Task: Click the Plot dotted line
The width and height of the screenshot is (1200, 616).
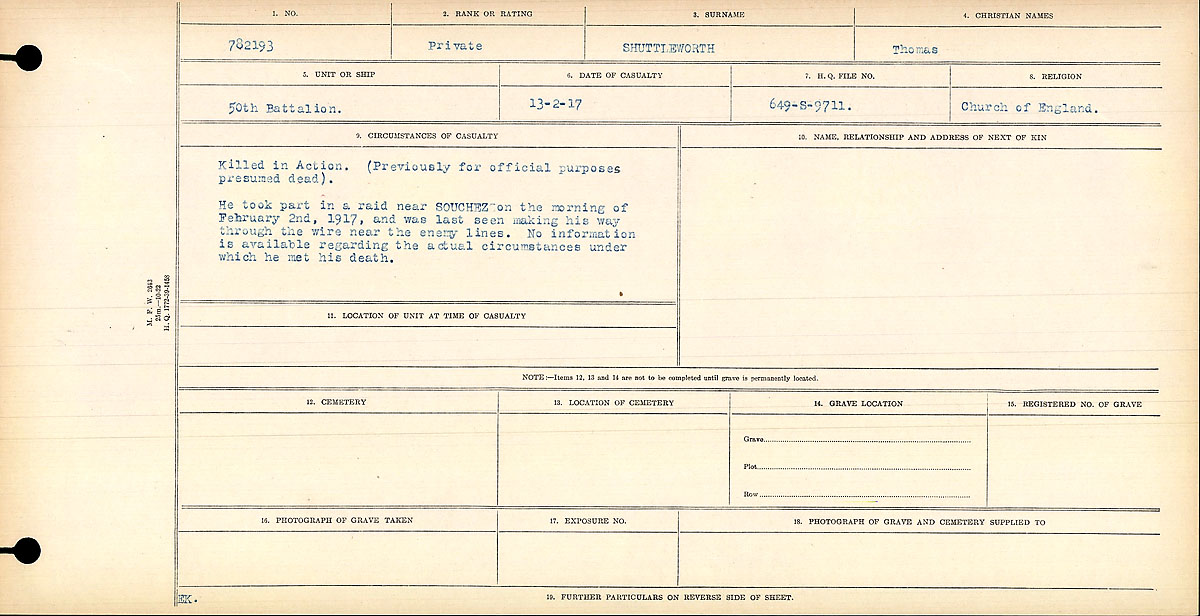Action: pyautogui.click(x=868, y=467)
